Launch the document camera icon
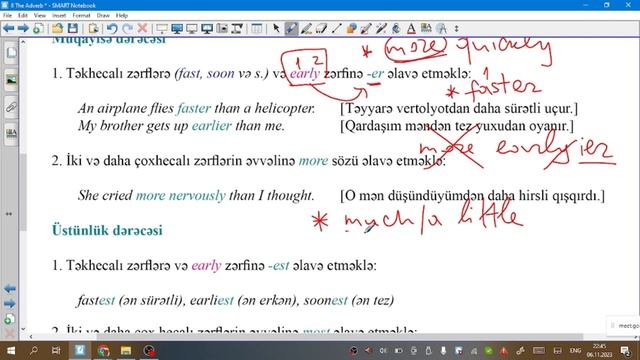 pos(237,29)
